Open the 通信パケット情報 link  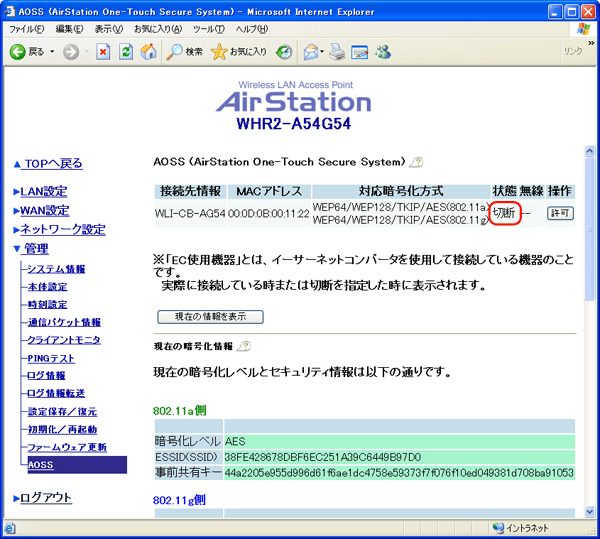tap(64, 322)
